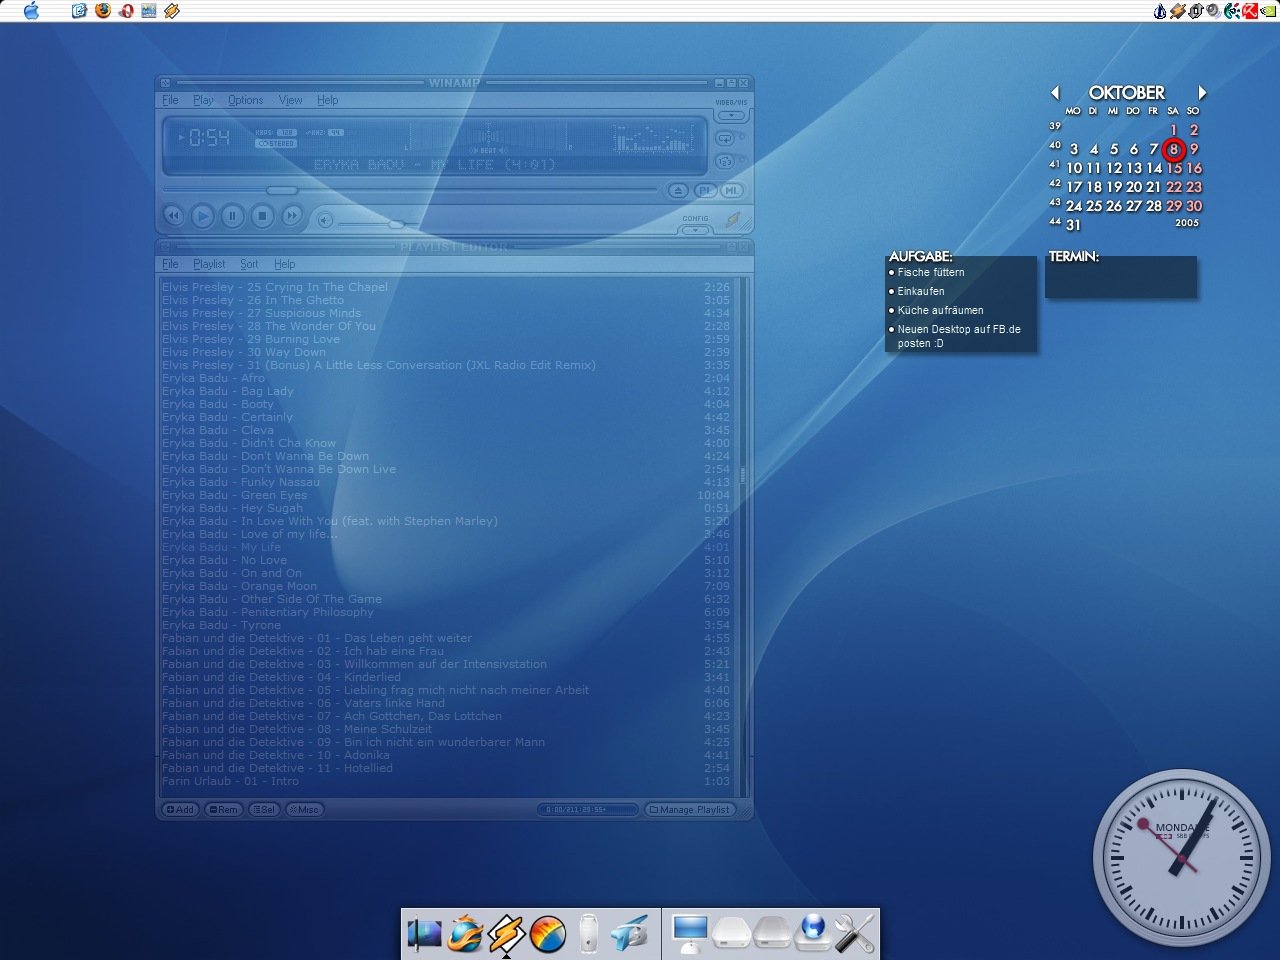
Task: Open Winamp Options menu
Action: point(246,100)
